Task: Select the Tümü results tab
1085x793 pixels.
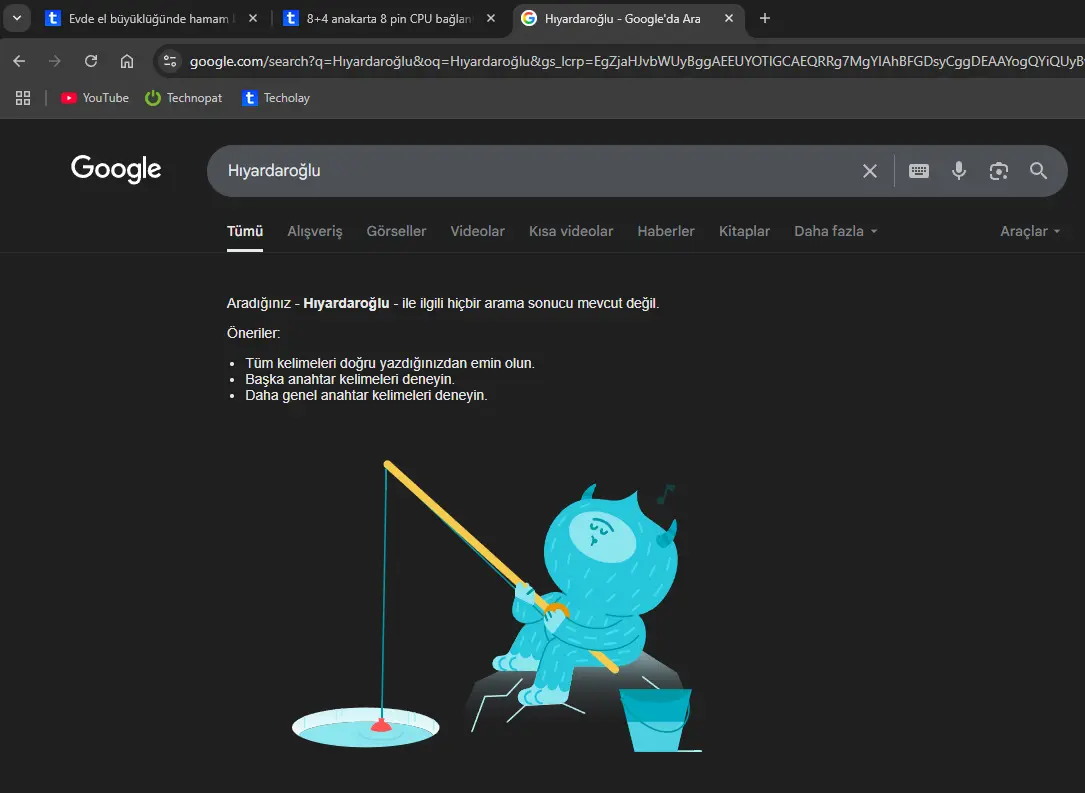Action: tap(245, 232)
